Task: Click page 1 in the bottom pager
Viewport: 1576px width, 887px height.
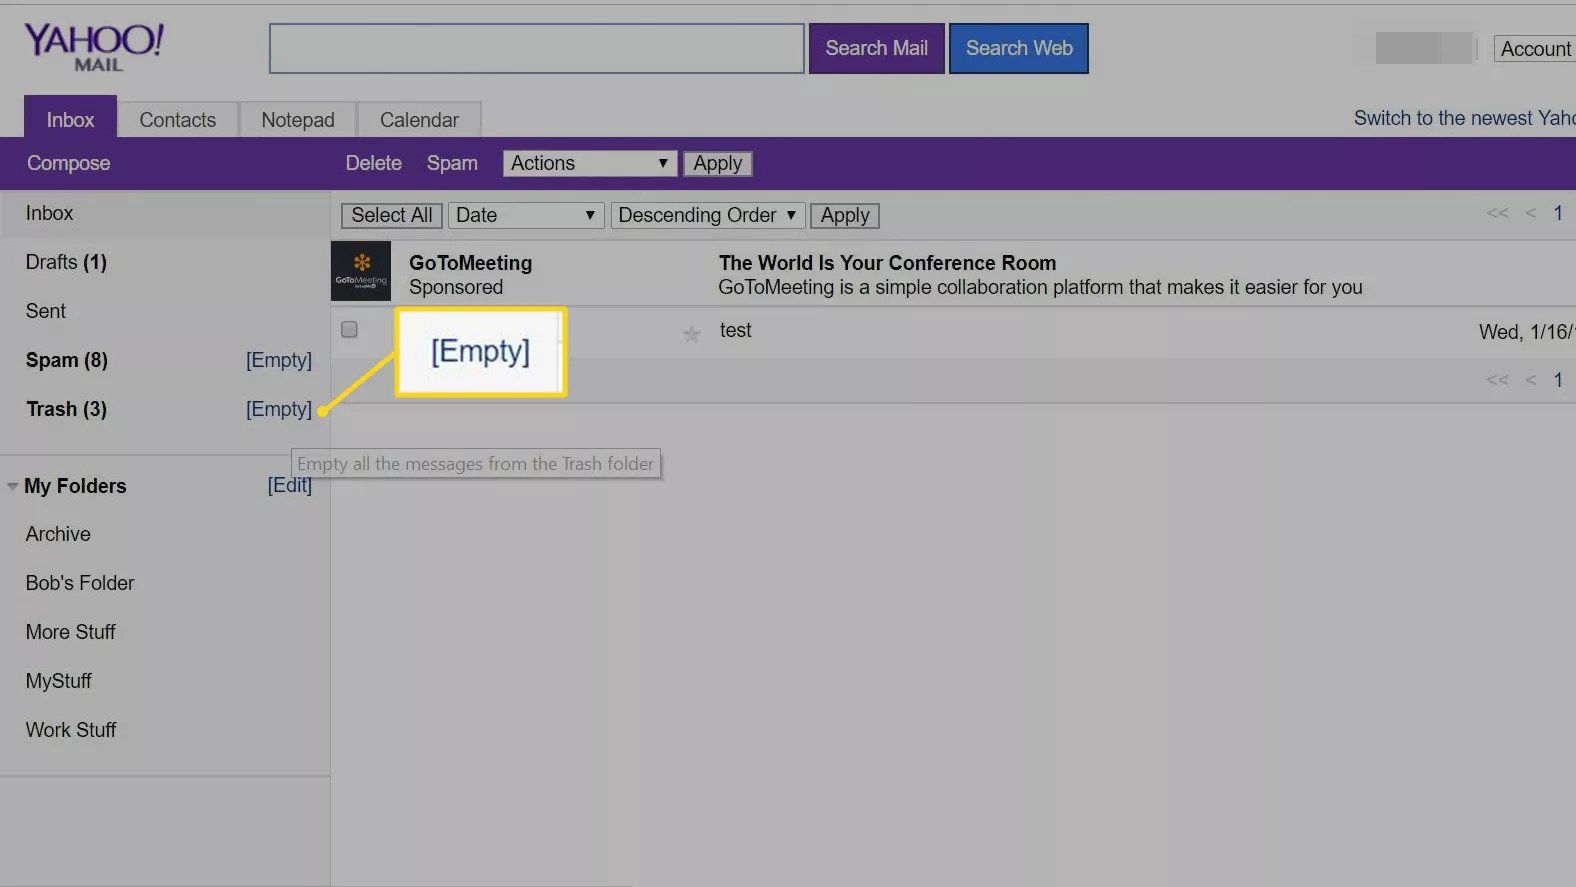Action: pyautogui.click(x=1558, y=380)
